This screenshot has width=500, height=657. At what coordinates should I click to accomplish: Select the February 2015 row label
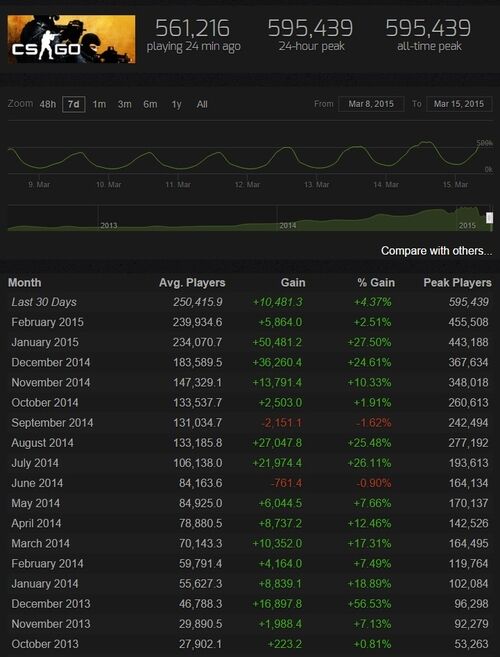tap(47, 322)
